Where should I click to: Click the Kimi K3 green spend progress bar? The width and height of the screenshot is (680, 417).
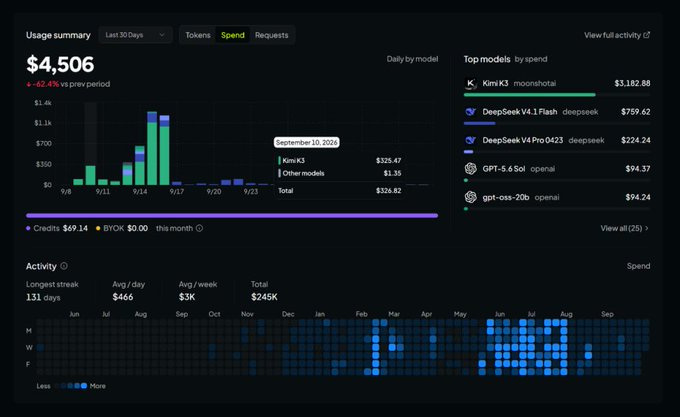tap(530, 94)
